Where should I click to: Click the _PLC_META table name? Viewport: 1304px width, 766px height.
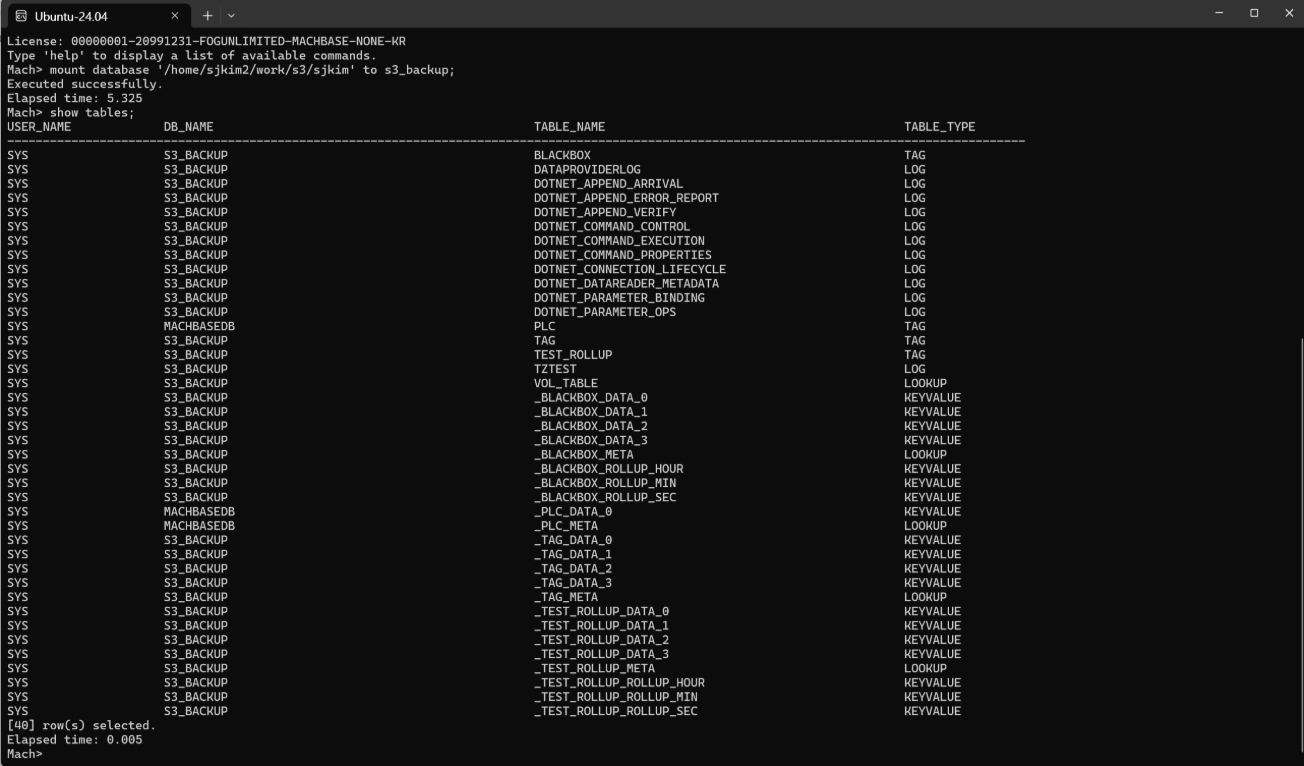pos(565,526)
